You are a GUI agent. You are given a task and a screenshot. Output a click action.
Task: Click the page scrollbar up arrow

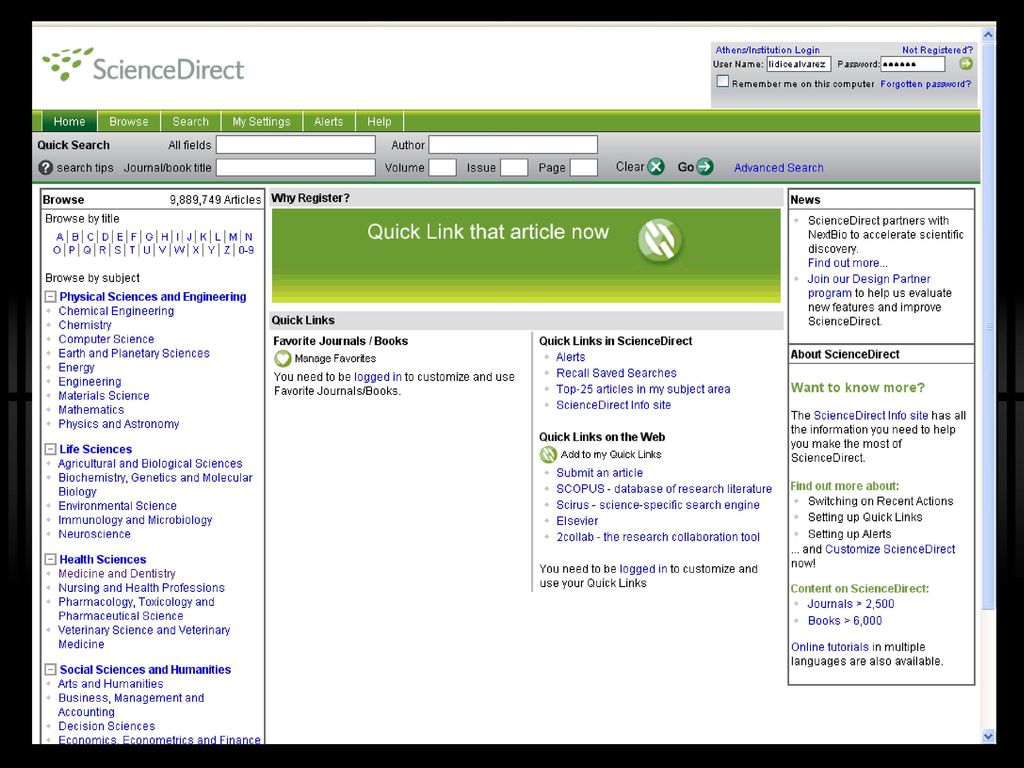coord(988,34)
